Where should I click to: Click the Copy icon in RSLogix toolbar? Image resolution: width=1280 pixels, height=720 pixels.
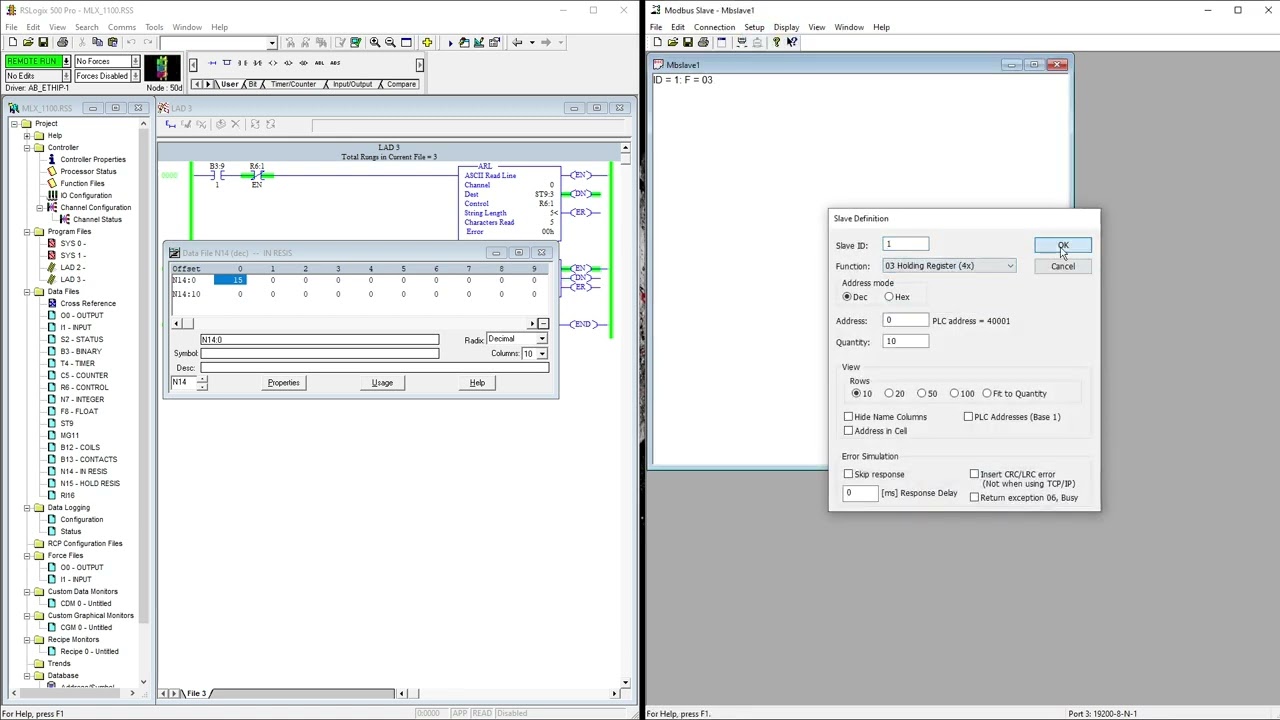coord(97,42)
